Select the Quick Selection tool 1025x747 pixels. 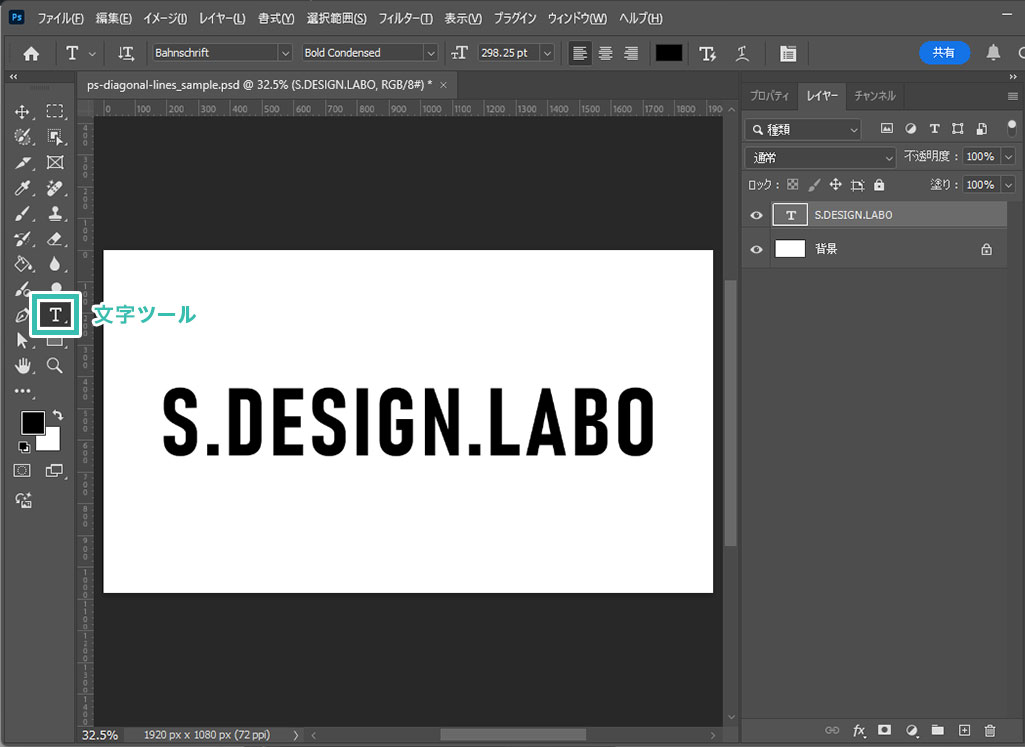click(x=22, y=137)
